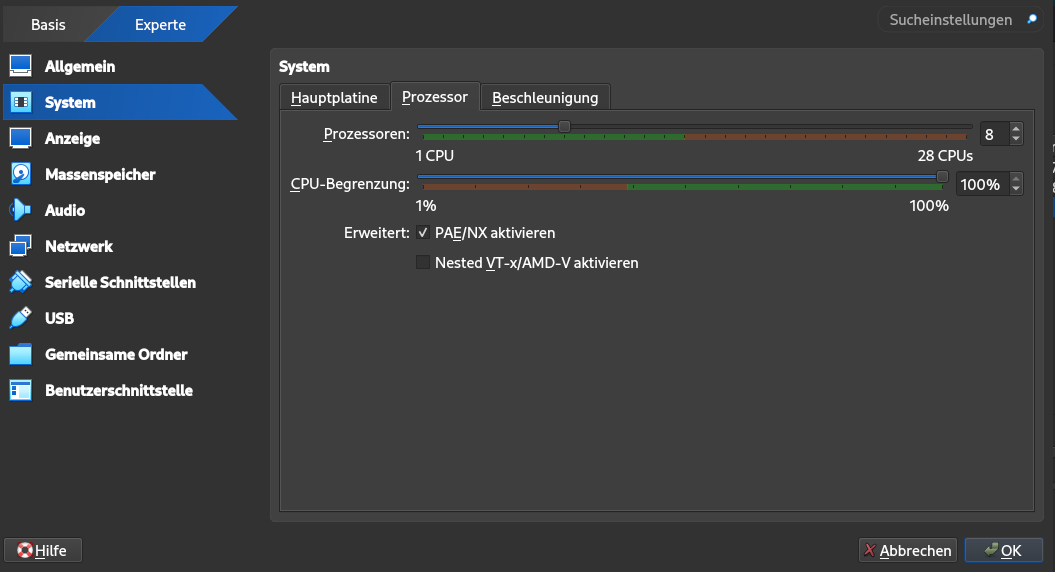The width and height of the screenshot is (1055, 572).
Task: Enable Nested VT-x/AMD-V aktivieren checkbox
Action: (x=423, y=262)
